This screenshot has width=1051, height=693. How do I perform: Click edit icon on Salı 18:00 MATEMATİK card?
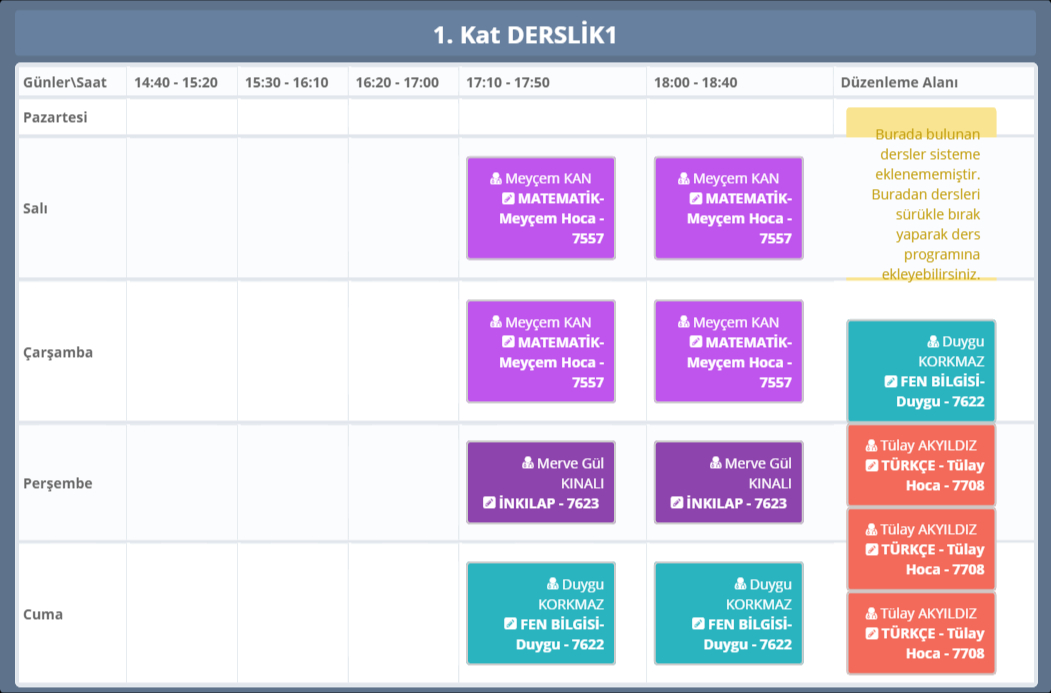(696, 199)
